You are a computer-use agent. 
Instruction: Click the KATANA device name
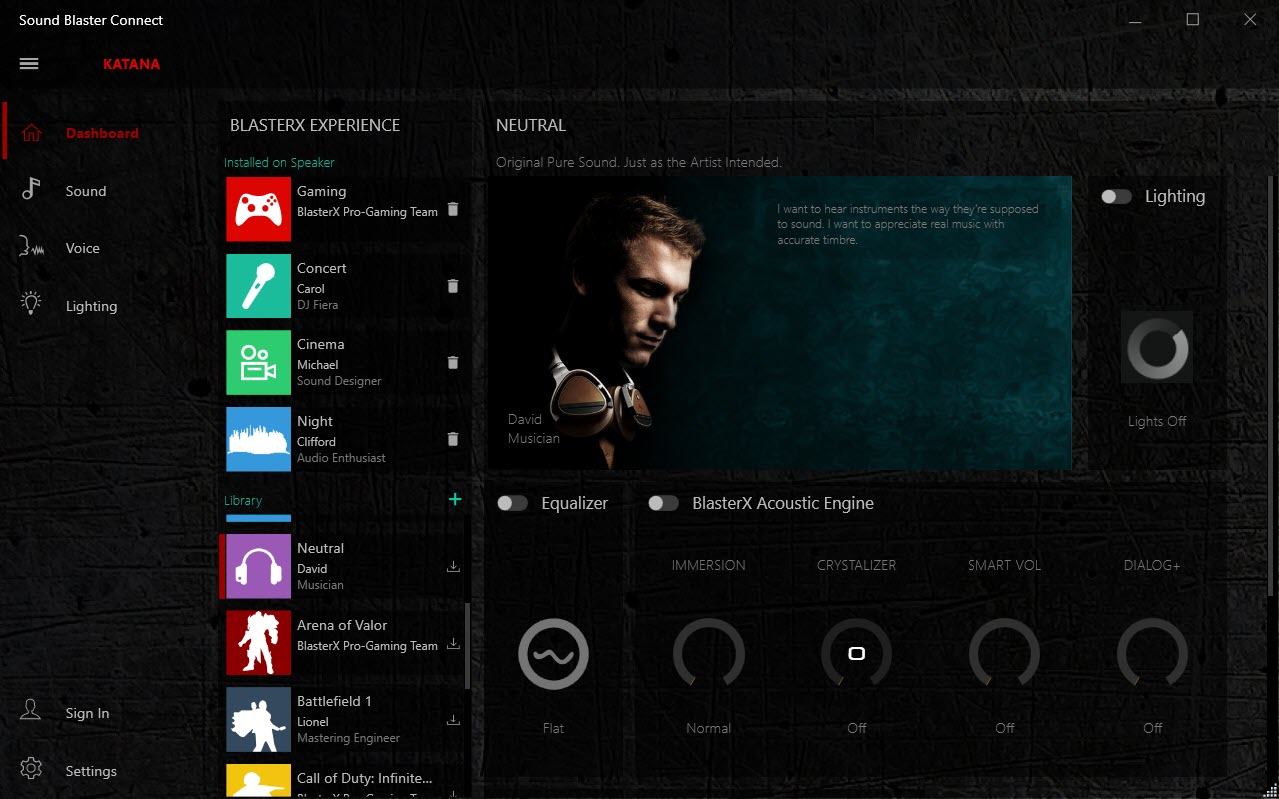(x=131, y=64)
